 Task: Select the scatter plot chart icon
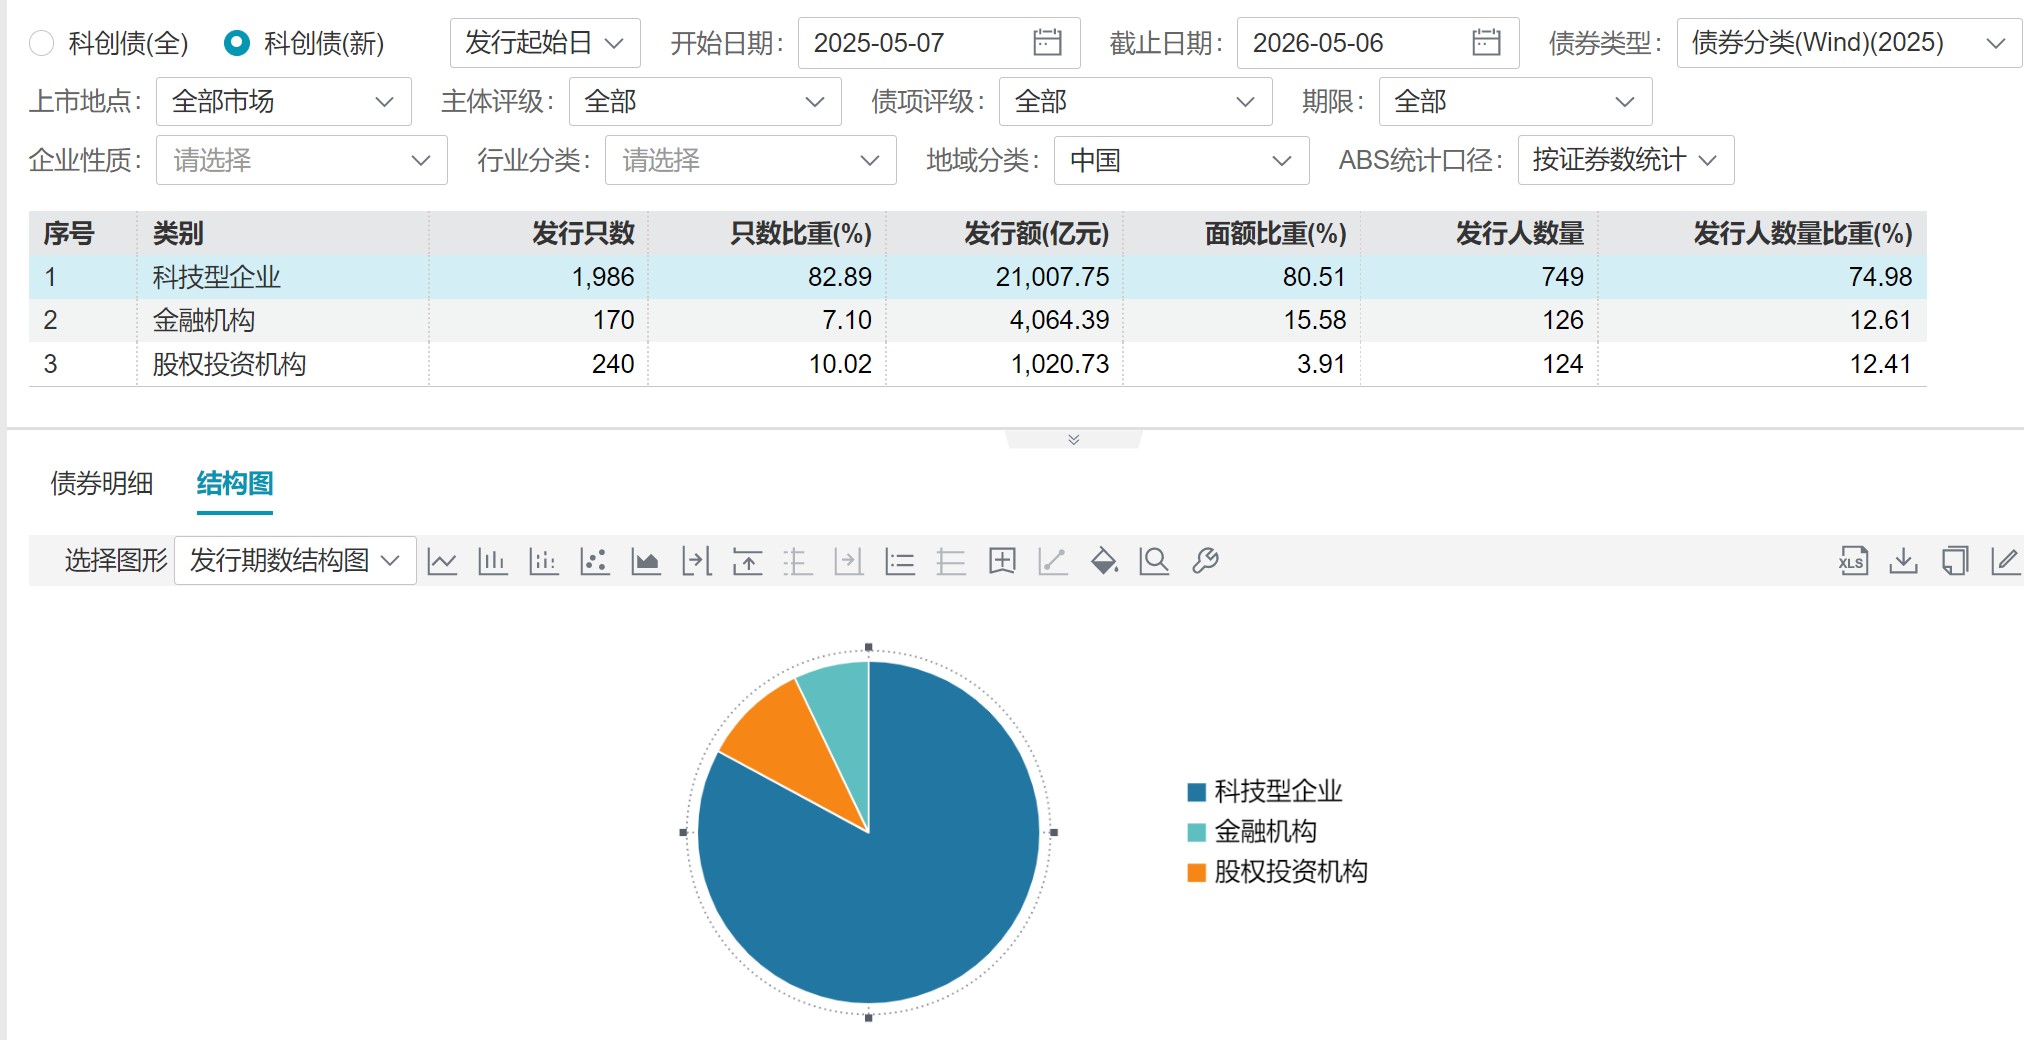tap(595, 561)
